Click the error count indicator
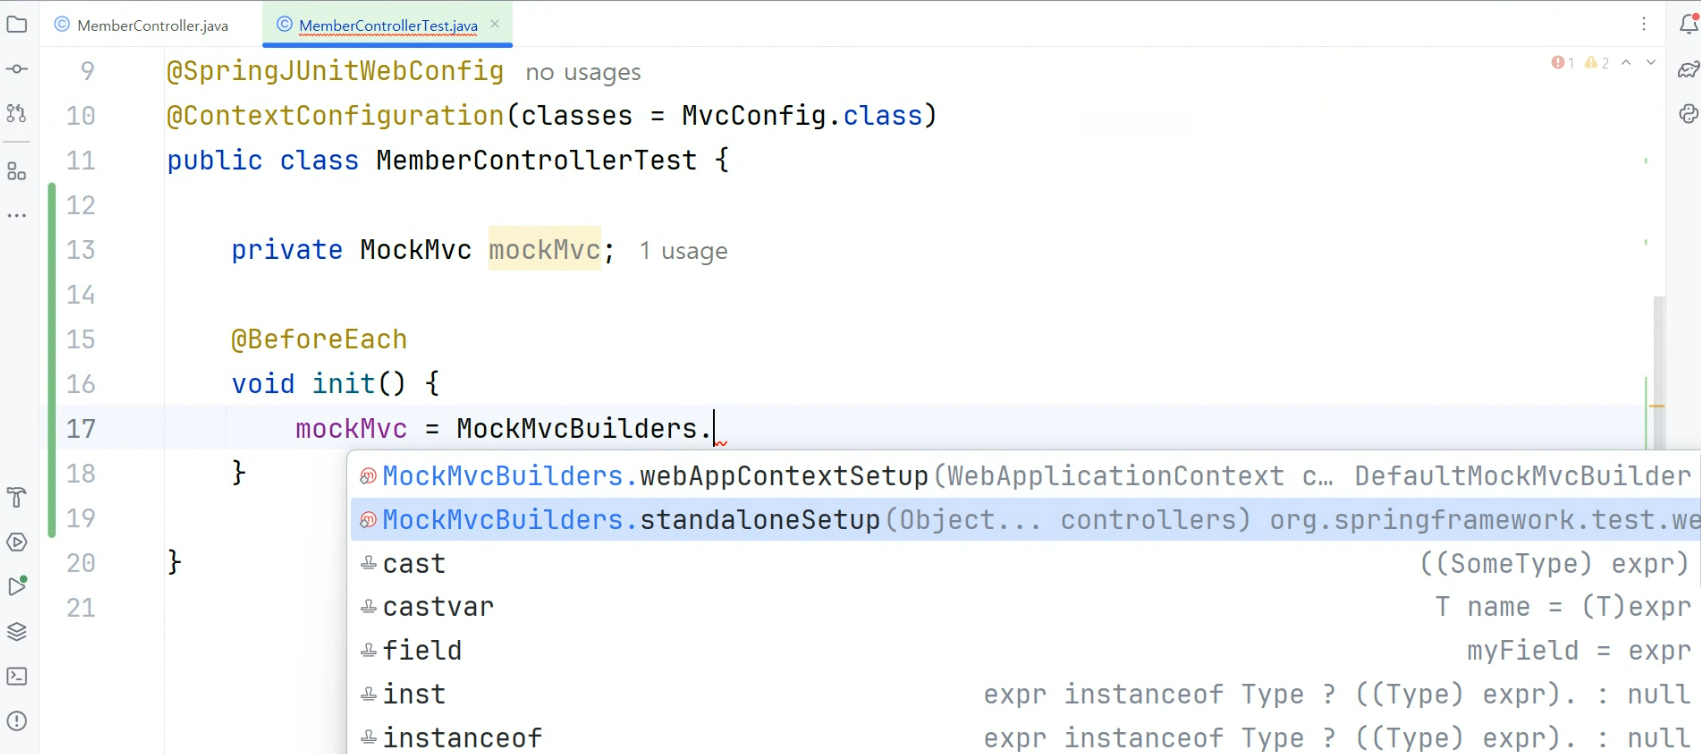This screenshot has height=754, width=1701. [x=1563, y=62]
